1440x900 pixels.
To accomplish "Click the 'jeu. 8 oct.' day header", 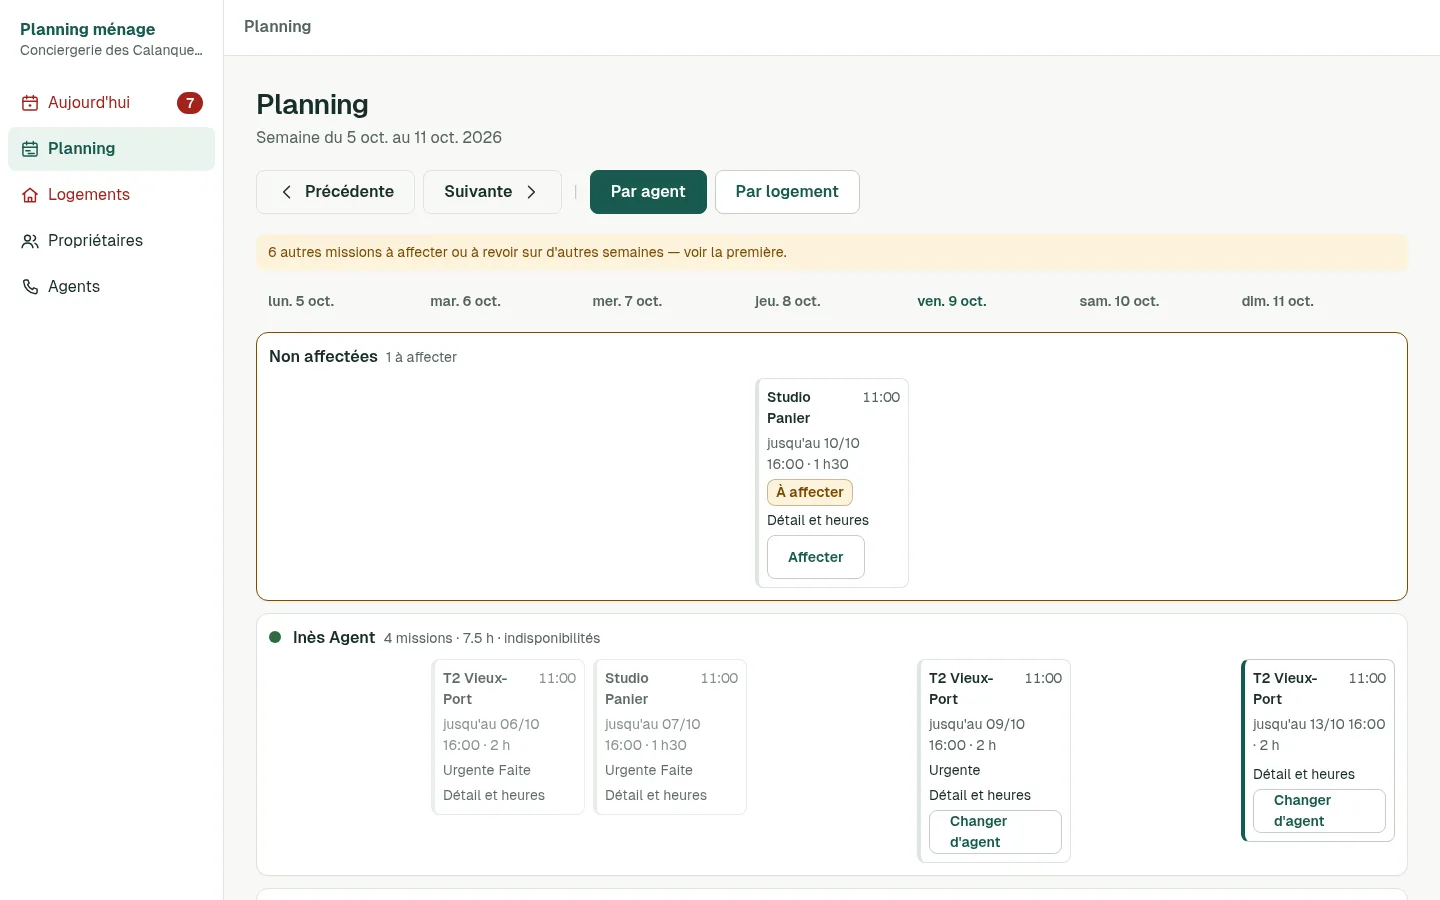I will (x=788, y=301).
